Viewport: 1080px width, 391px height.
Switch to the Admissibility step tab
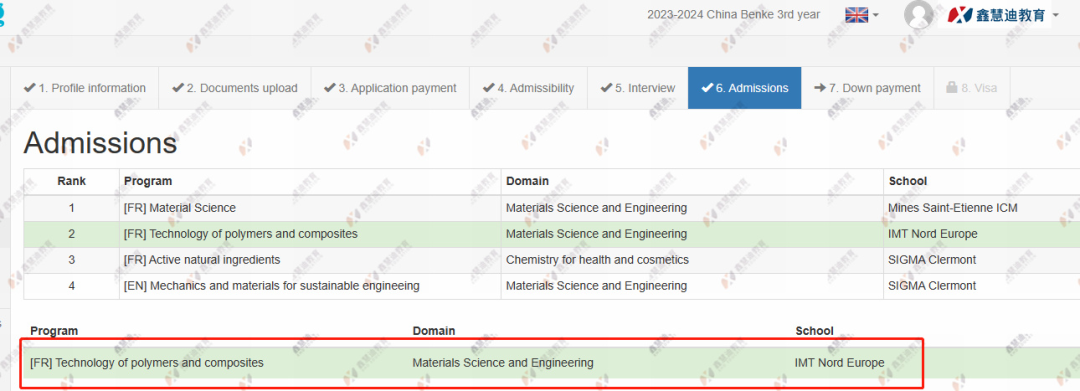pyautogui.click(x=528, y=88)
